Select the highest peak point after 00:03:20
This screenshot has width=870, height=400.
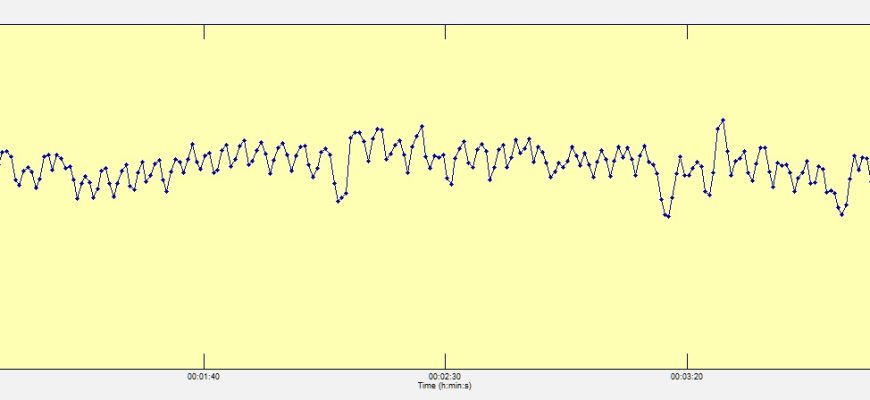click(722, 120)
